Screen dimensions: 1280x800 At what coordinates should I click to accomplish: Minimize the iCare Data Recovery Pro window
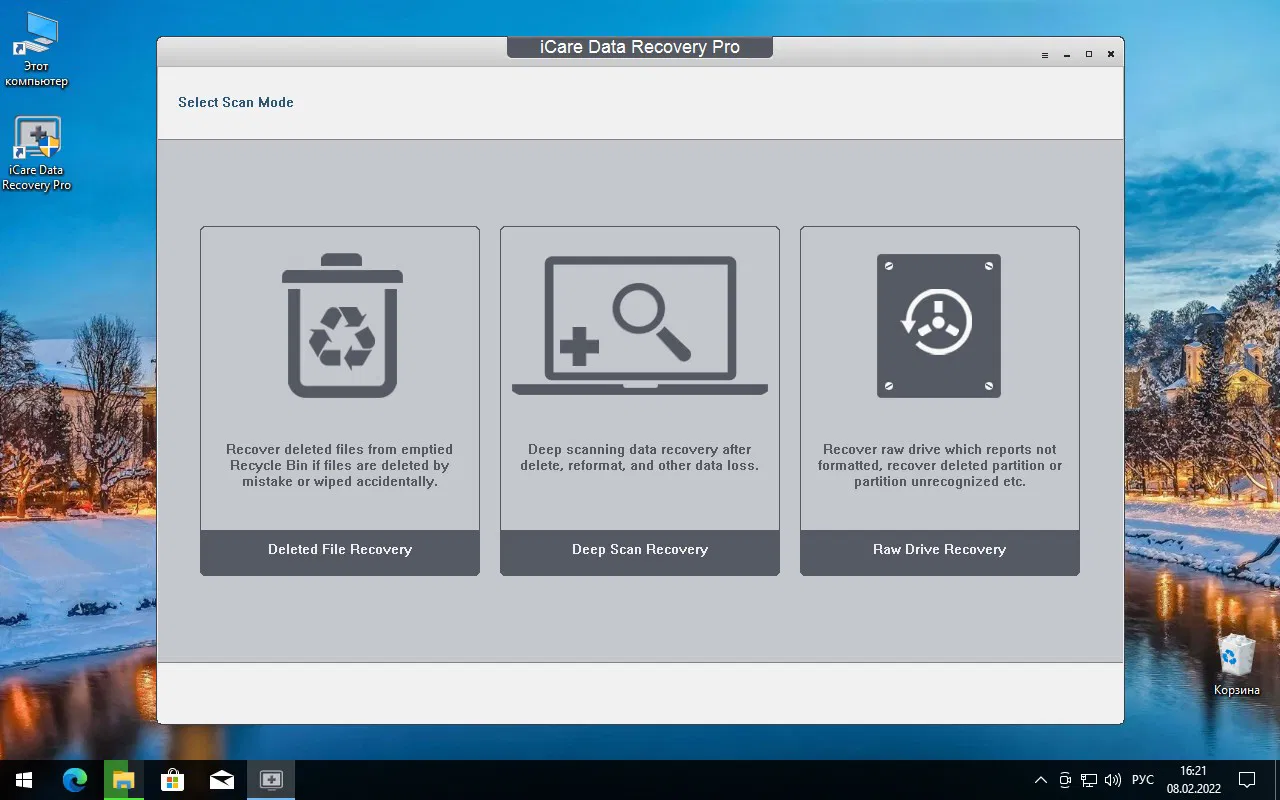point(1067,55)
